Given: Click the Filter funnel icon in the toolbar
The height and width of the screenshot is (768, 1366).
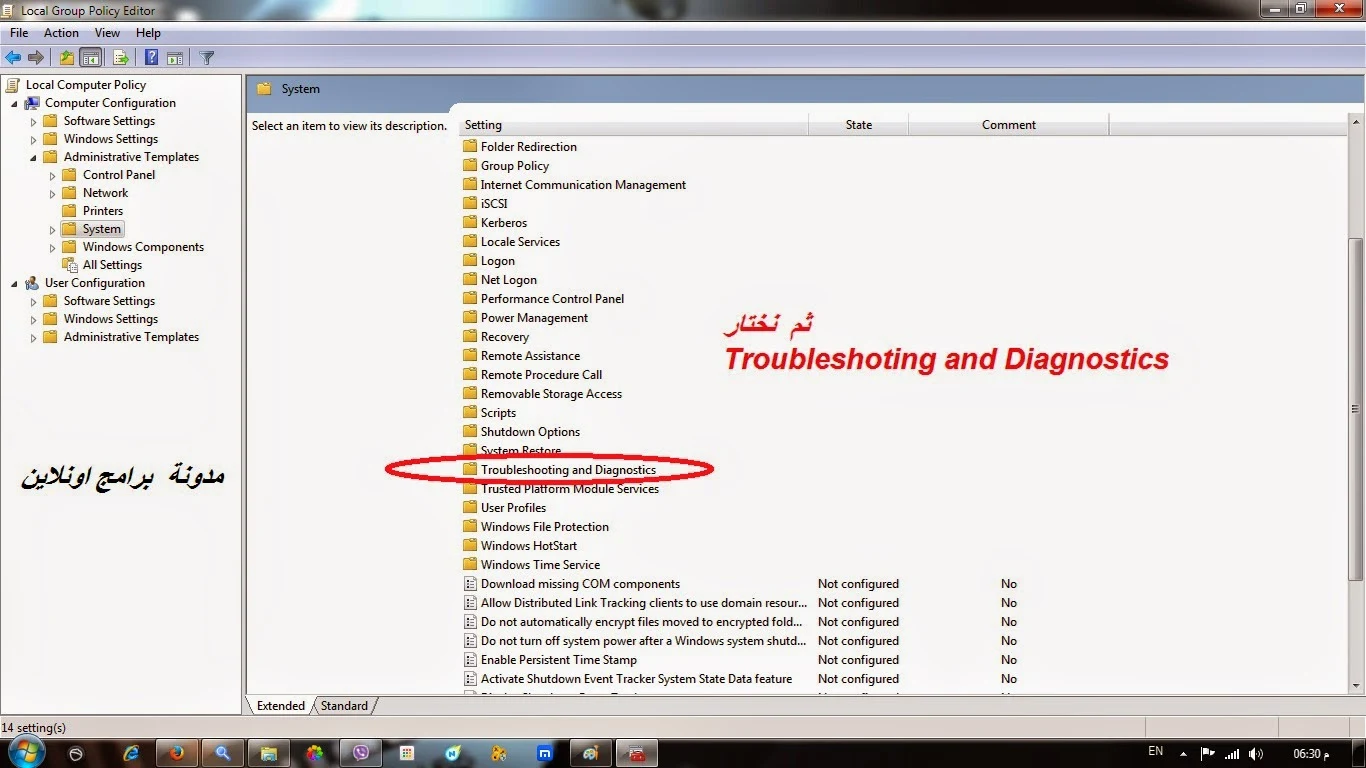Looking at the screenshot, I should 207,58.
